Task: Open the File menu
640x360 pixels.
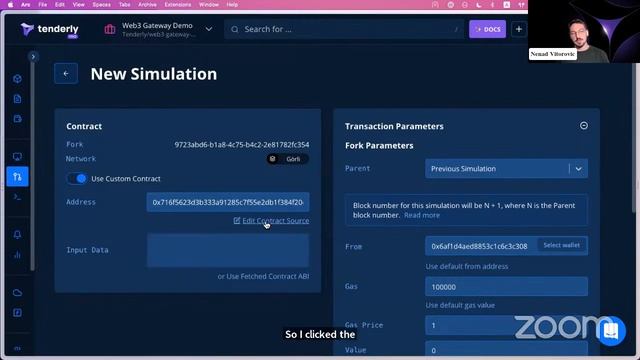Action: (x=42, y=4)
